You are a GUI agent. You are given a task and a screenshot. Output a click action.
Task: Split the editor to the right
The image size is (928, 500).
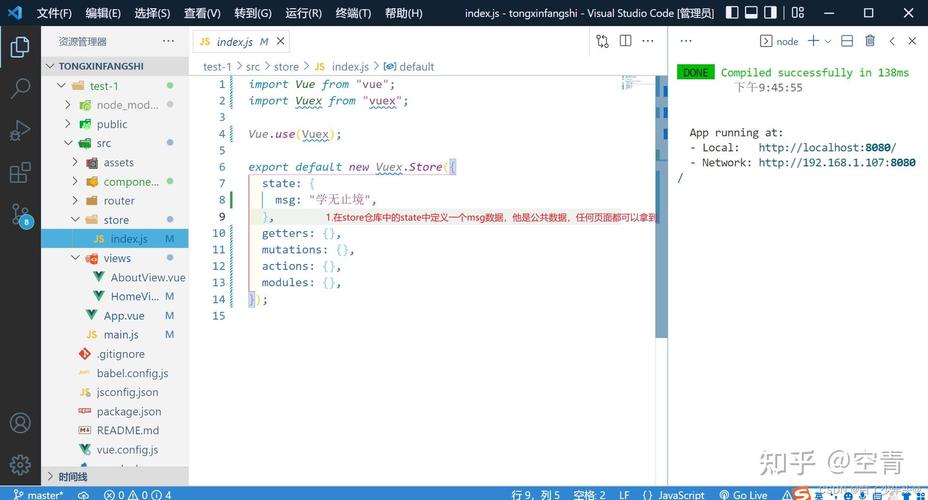click(626, 41)
